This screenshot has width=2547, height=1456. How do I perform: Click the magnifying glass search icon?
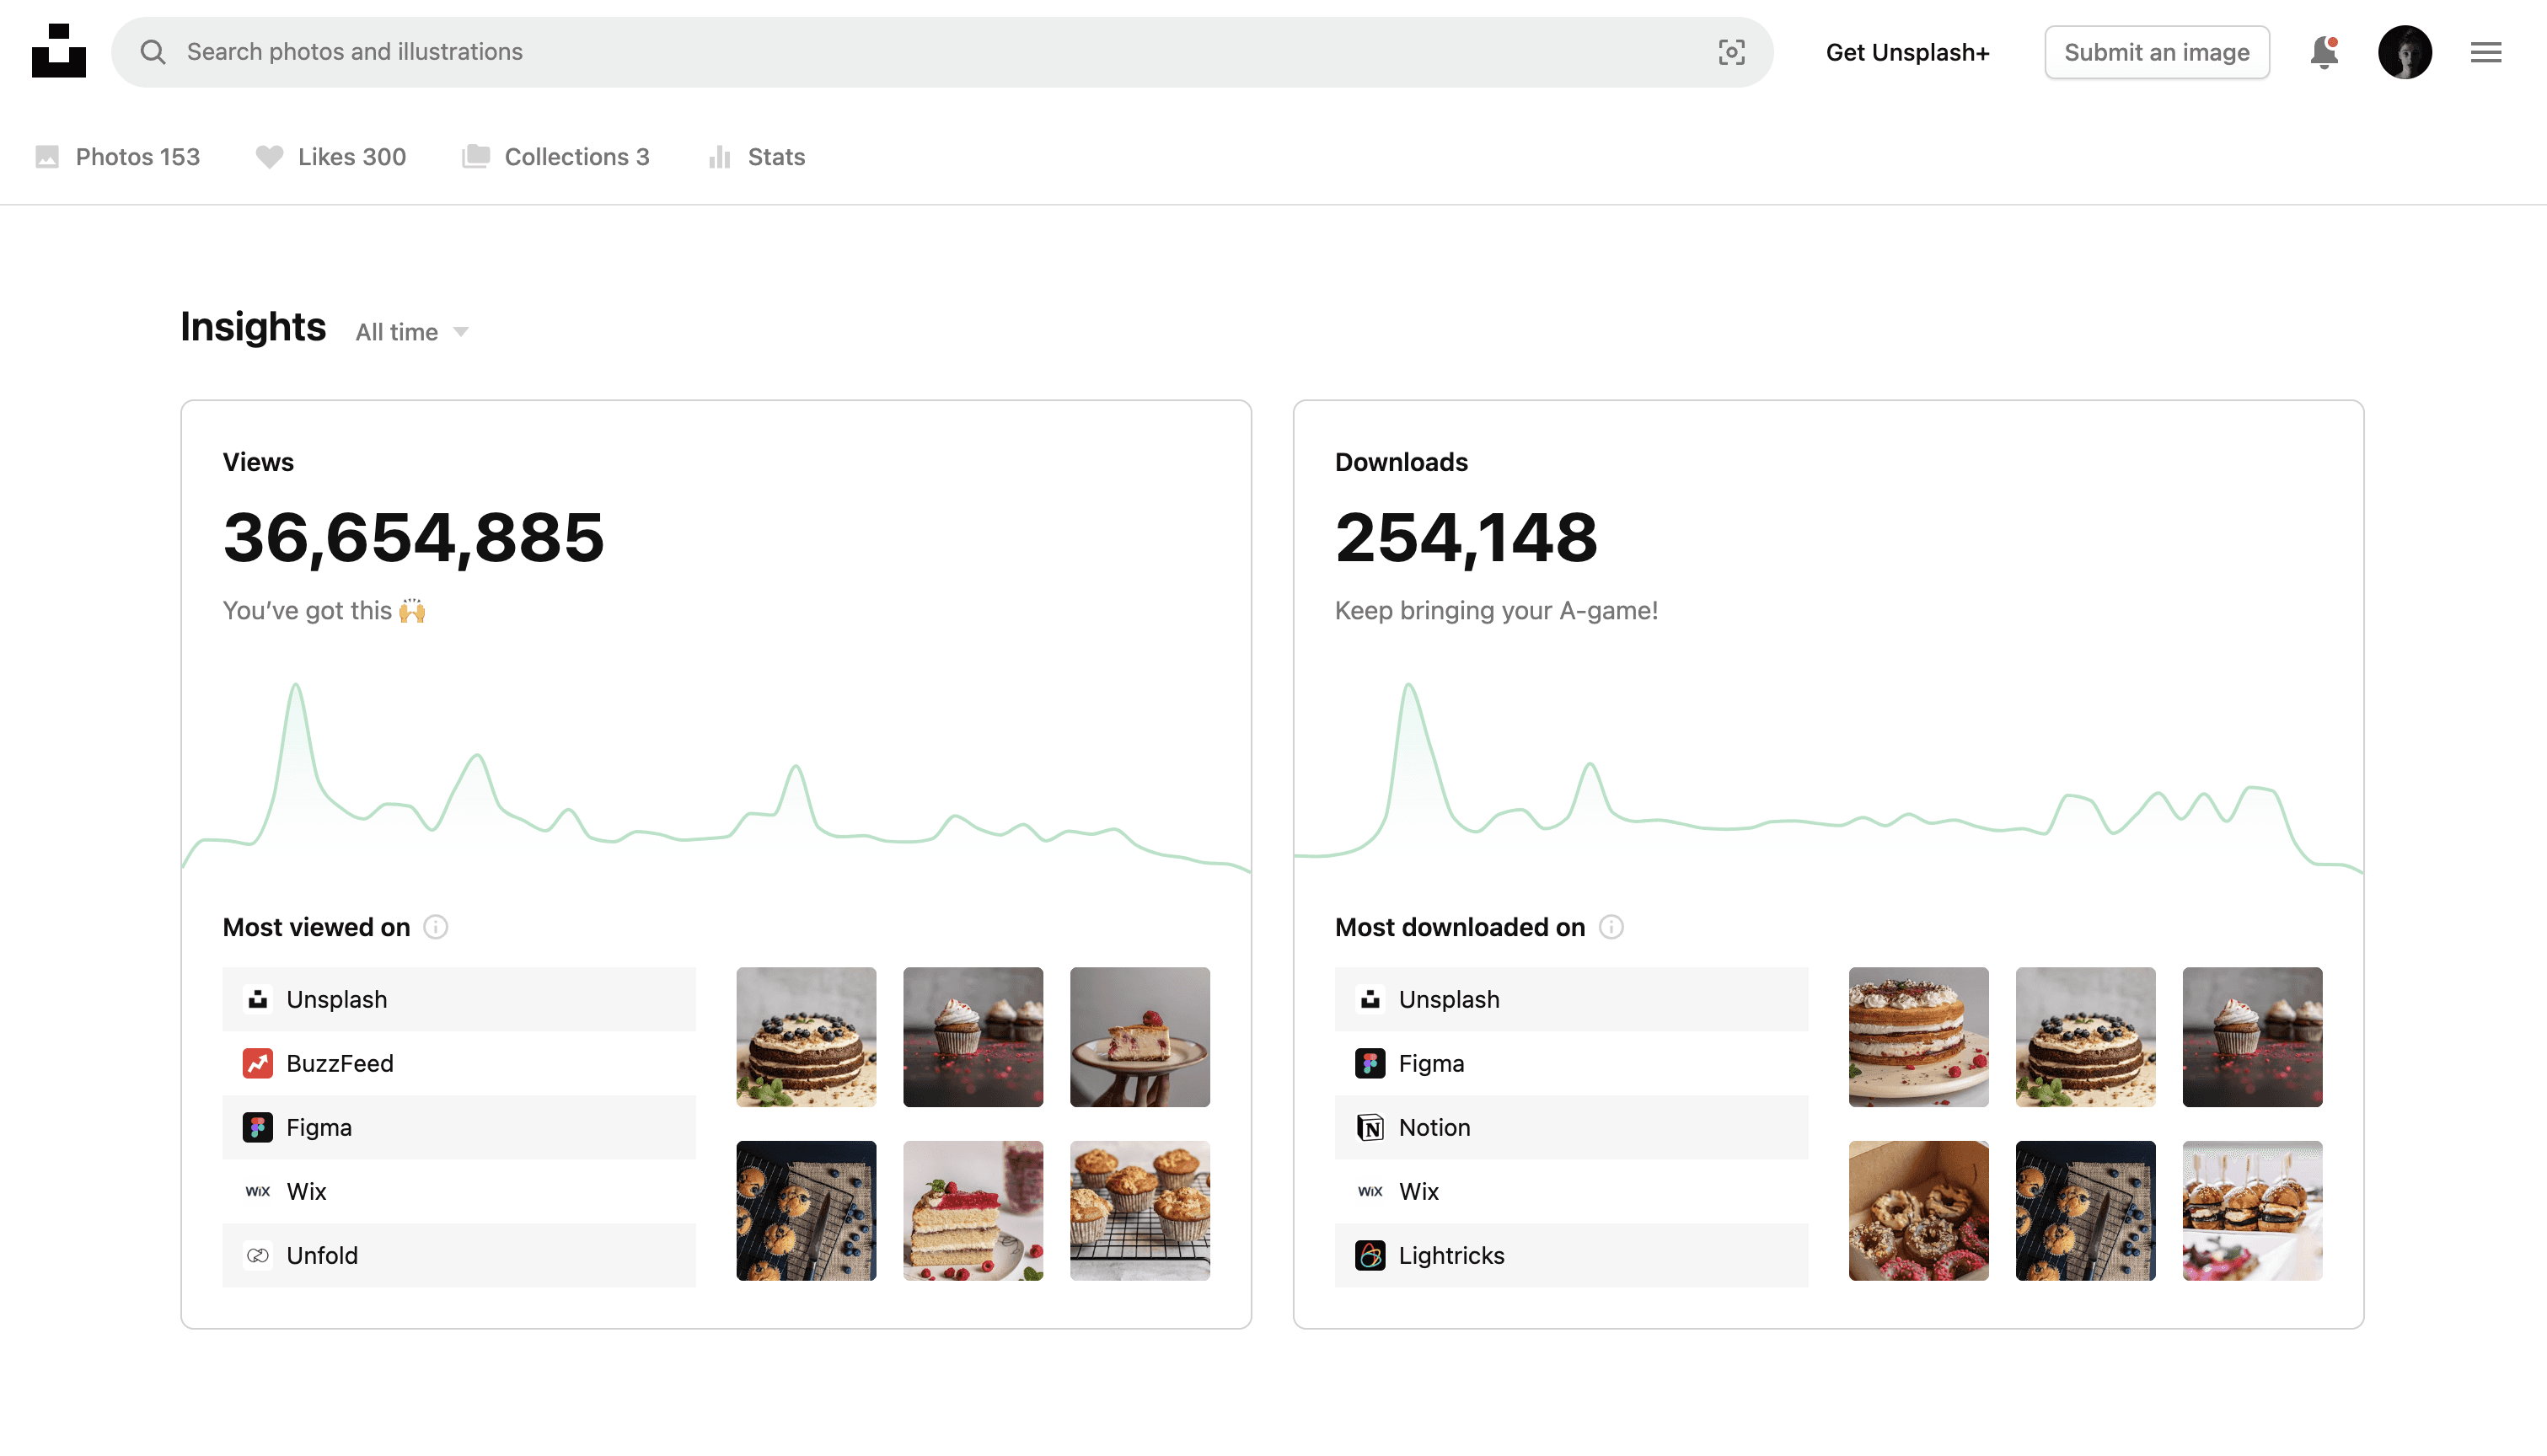tap(153, 52)
